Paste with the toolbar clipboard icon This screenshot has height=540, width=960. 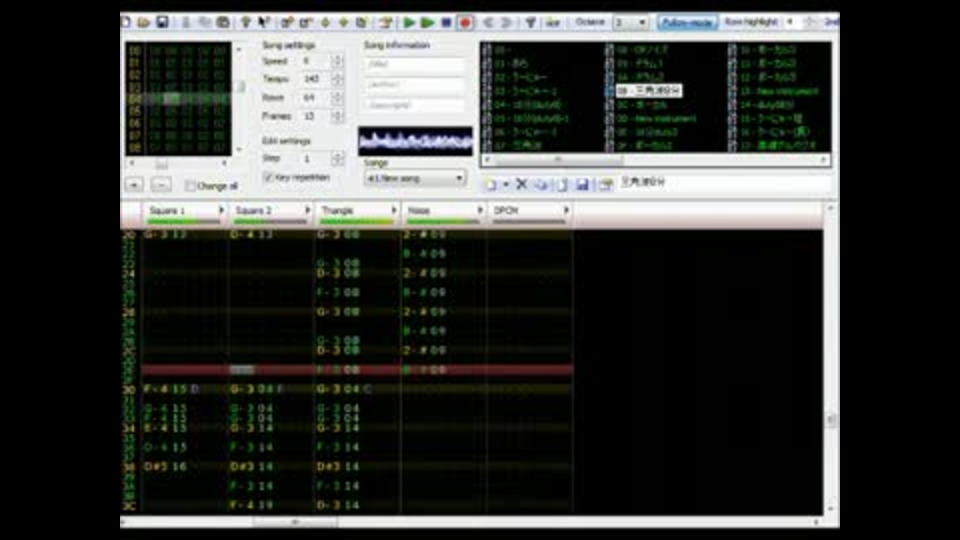pyautogui.click(x=223, y=23)
